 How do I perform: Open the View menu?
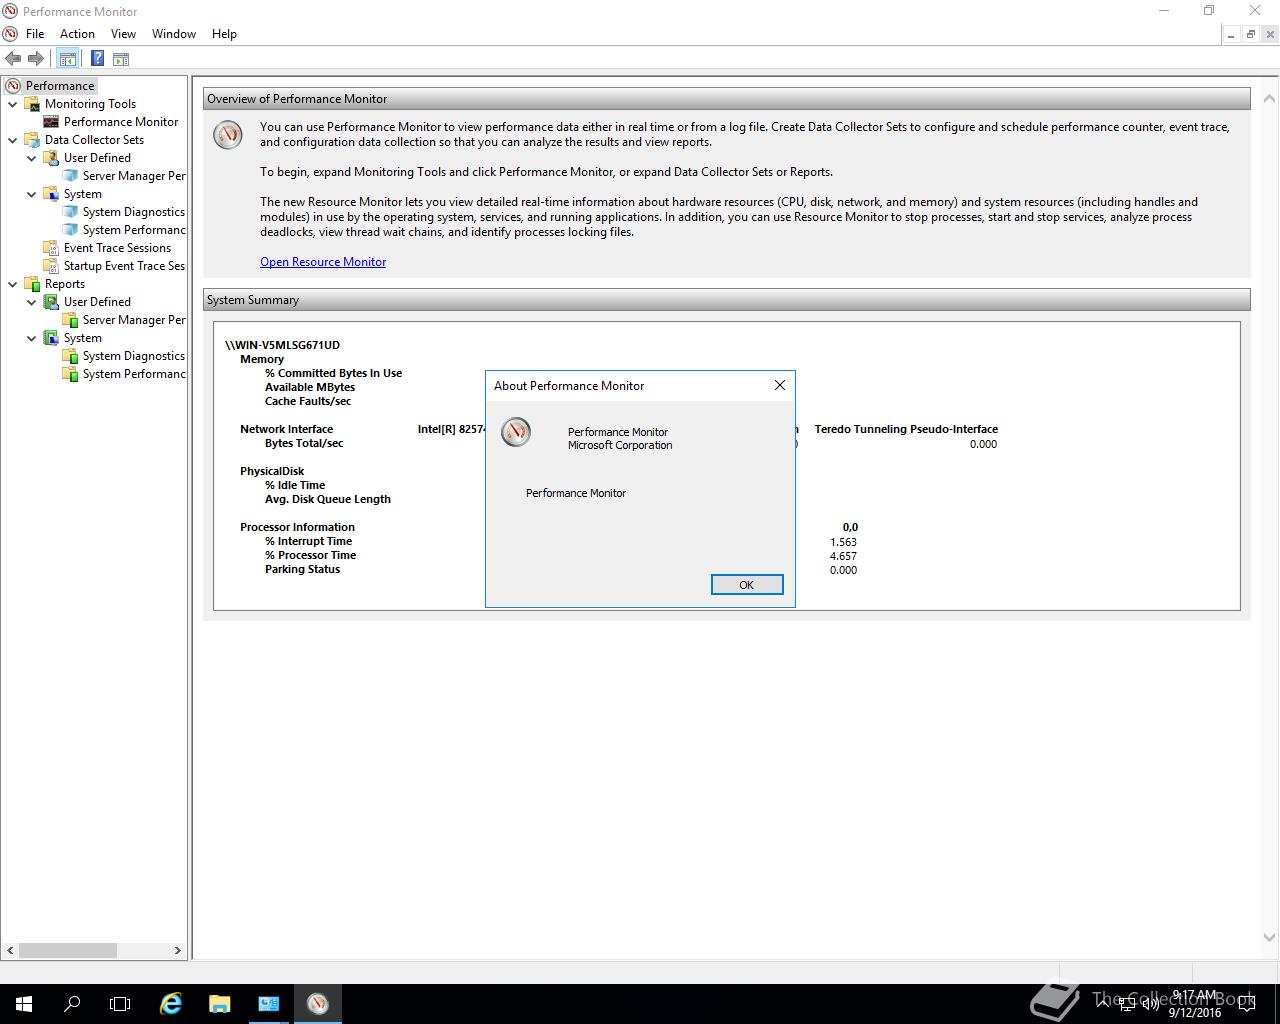123,34
